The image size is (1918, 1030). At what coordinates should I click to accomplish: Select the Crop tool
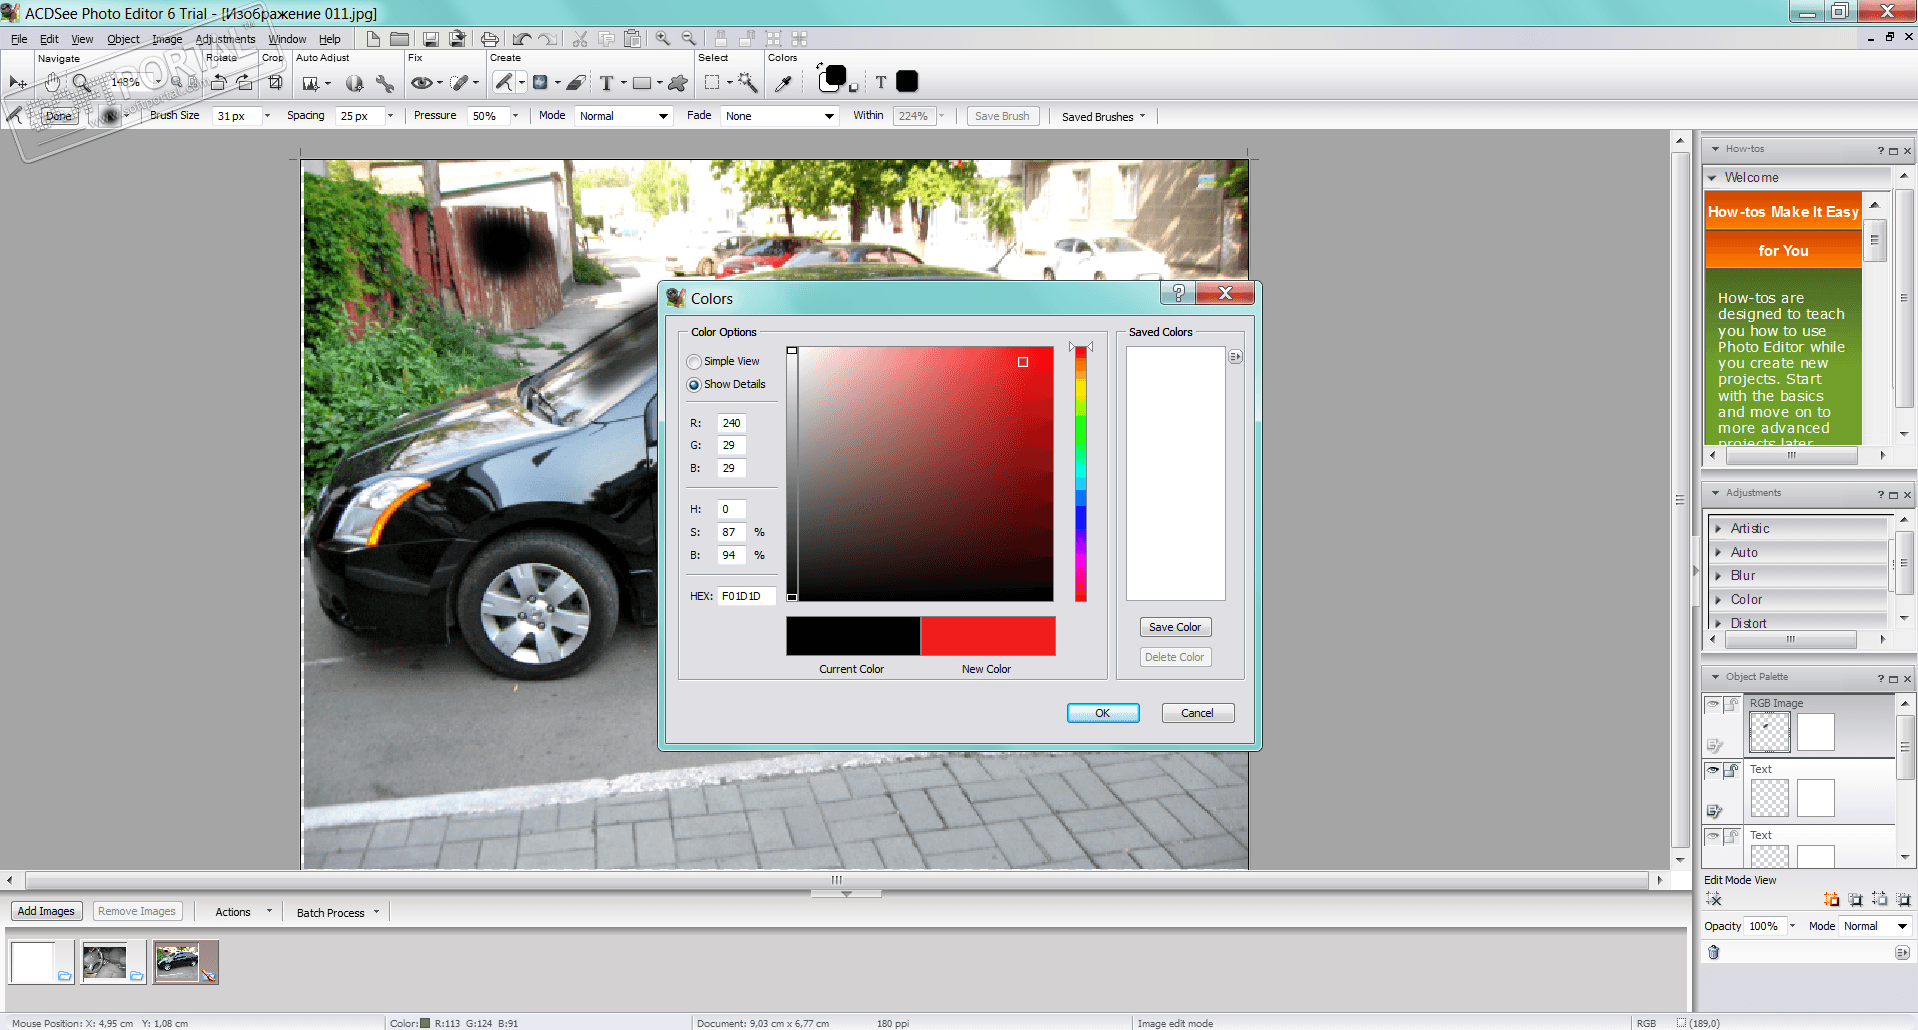pos(275,83)
